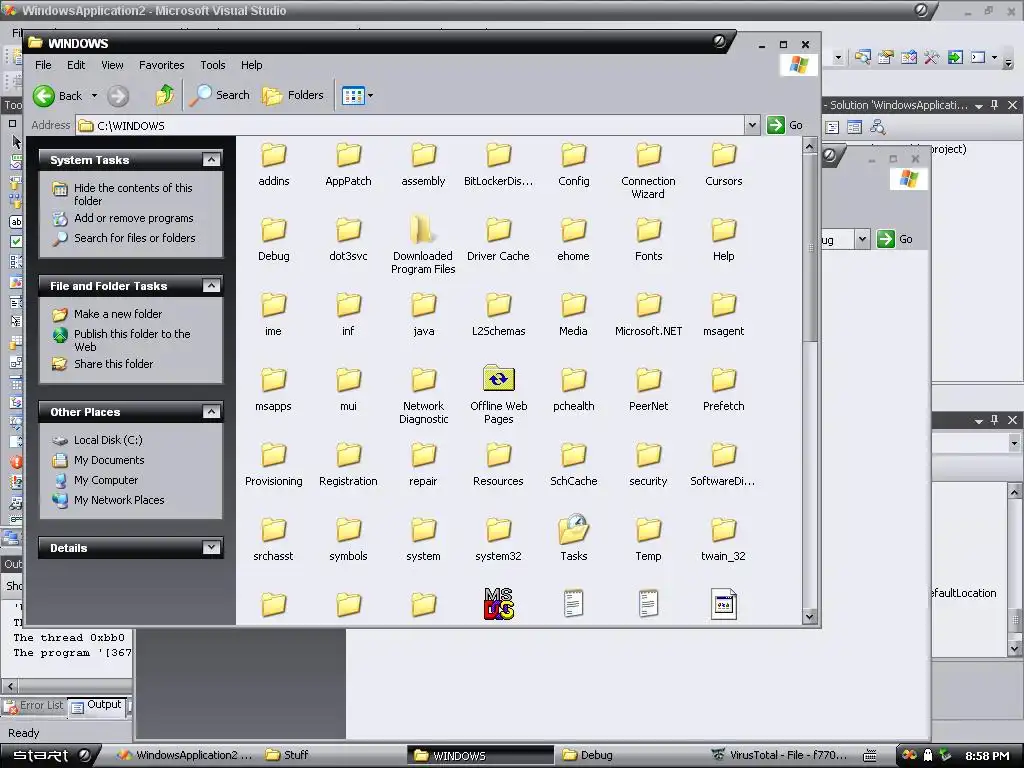The height and width of the screenshot is (768, 1024).
Task: Switch to WindowsApplication2 taskbar item
Action: tap(184, 755)
